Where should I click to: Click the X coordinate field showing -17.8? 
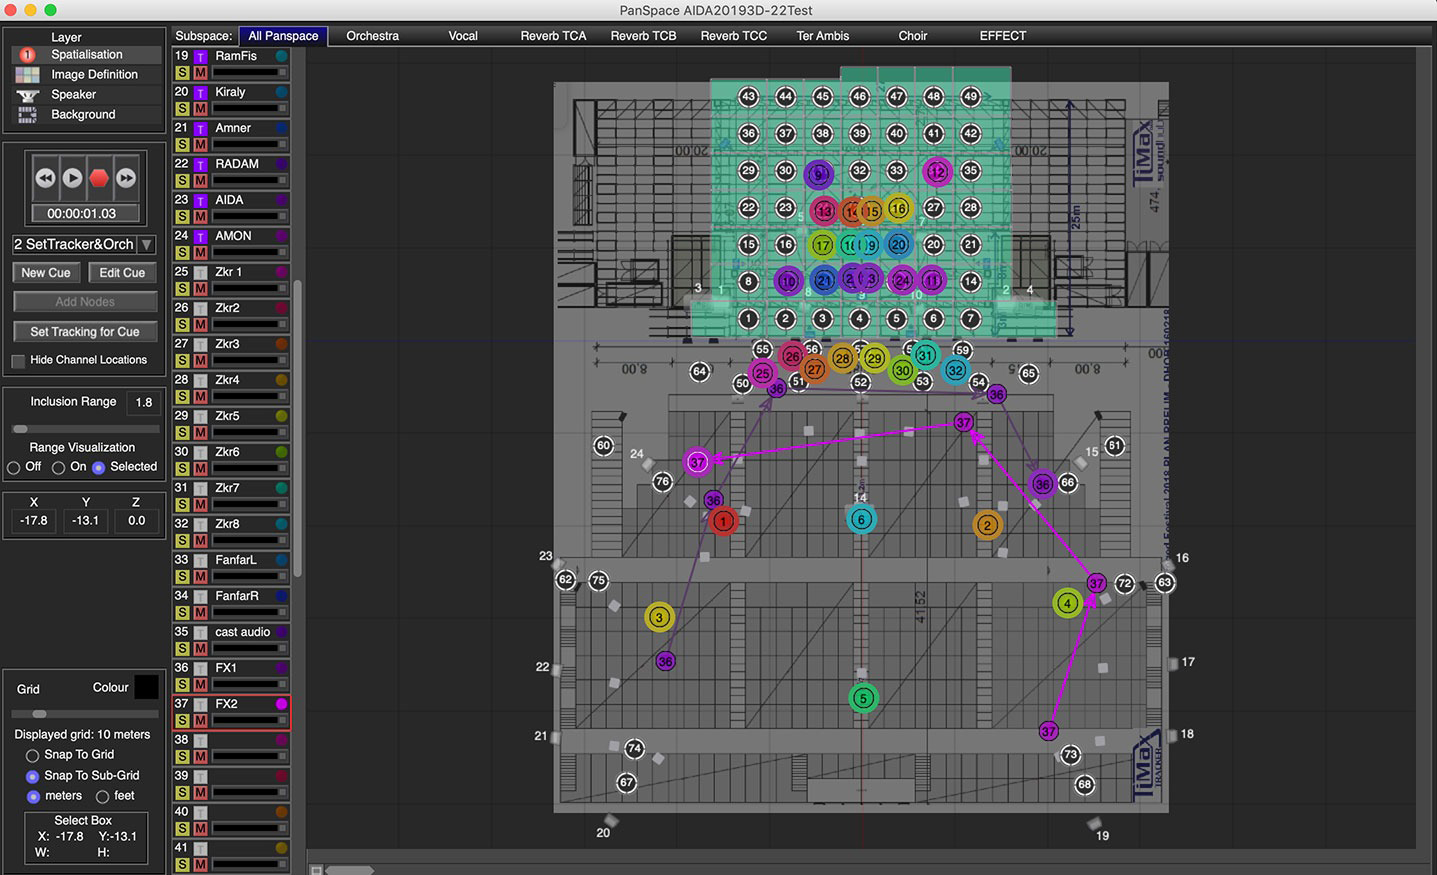coord(32,520)
